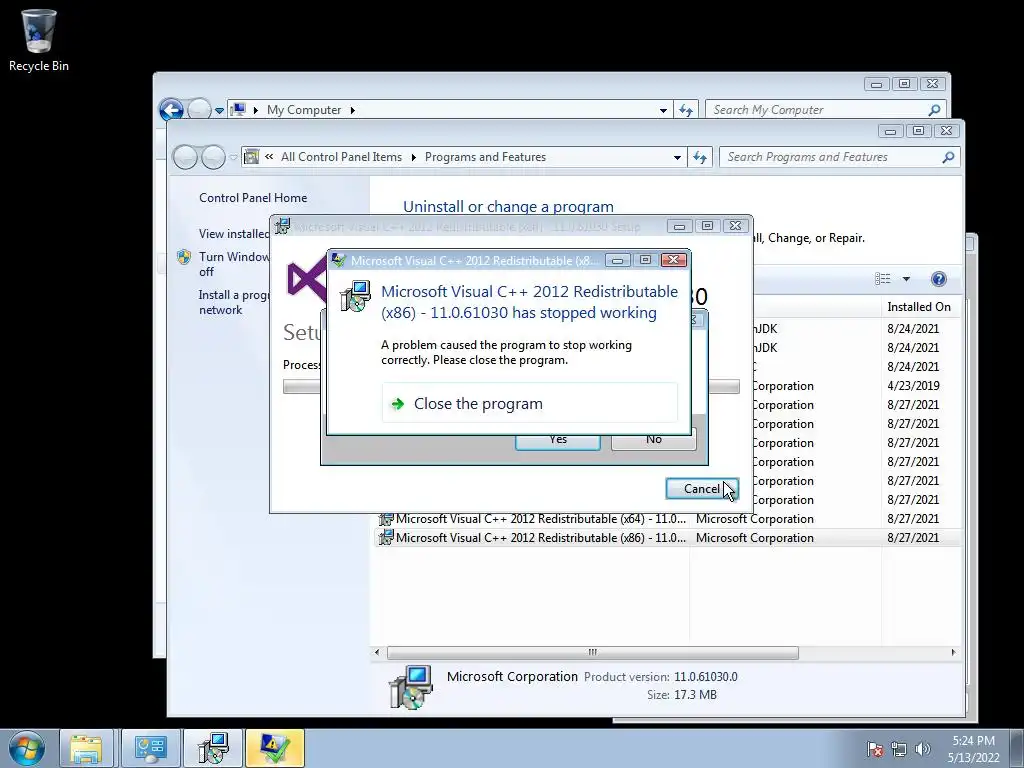This screenshot has height=768, width=1024.
Task: Open the volume speaker tray icon
Action: (922, 749)
